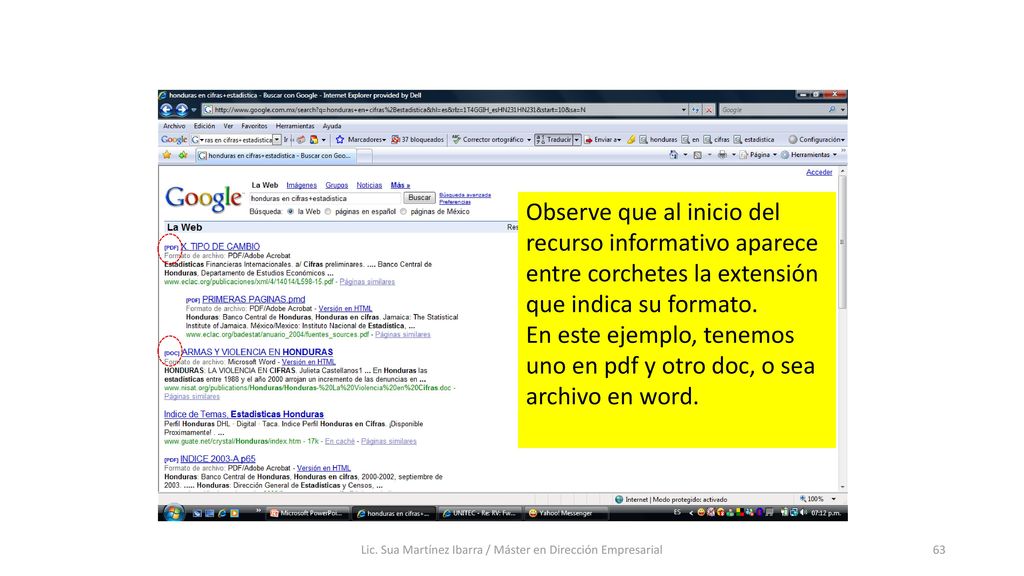Expand the address bar URL history dropdown
This screenshot has height=576, width=1024.
coord(683,110)
